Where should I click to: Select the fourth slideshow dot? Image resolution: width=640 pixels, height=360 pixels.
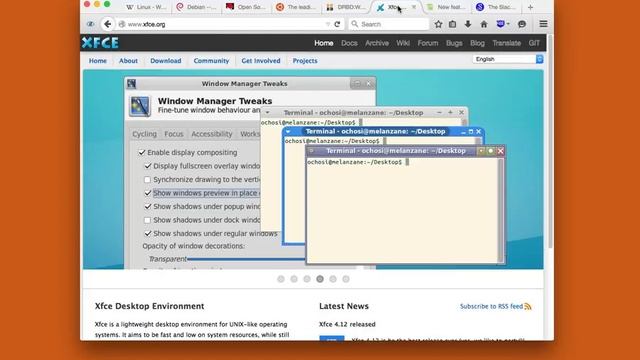tap(320, 279)
